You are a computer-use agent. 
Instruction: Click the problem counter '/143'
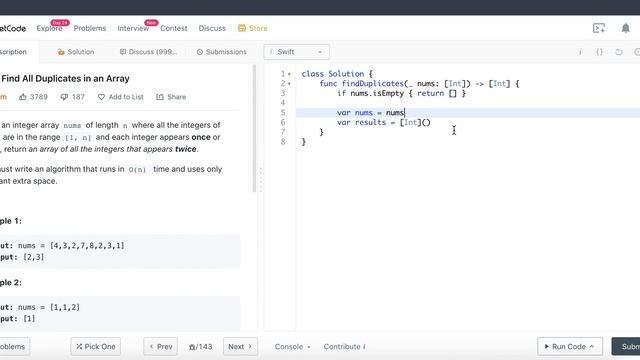[200, 347]
